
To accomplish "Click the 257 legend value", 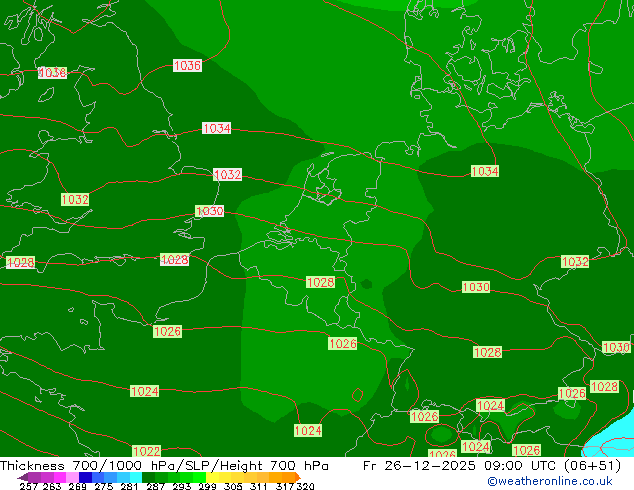I will 29,486.
